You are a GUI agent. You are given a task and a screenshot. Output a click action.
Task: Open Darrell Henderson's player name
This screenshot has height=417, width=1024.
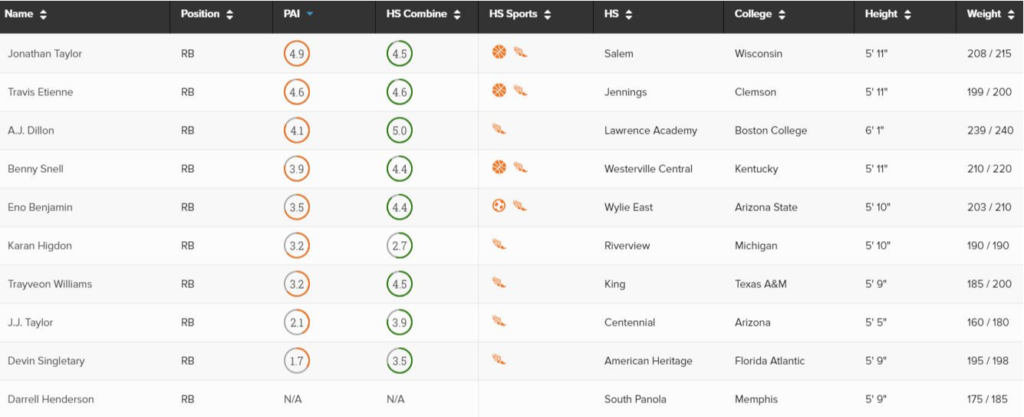pos(51,399)
